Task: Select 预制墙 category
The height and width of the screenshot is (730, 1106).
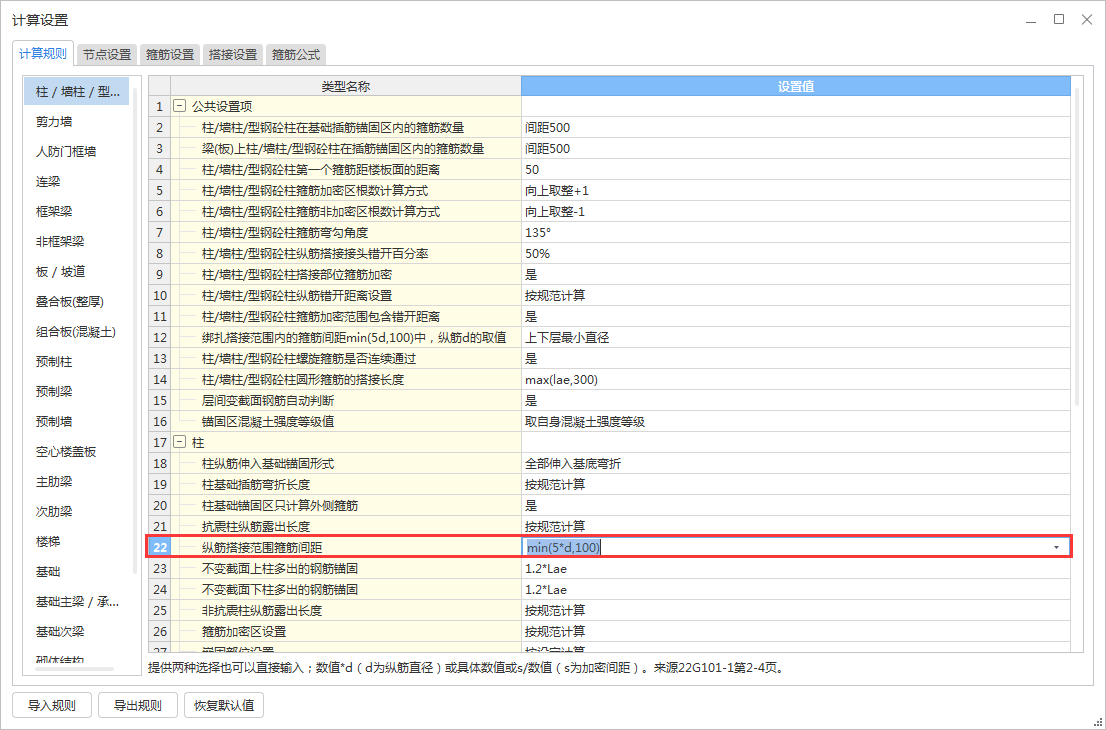Action: pos(77,422)
